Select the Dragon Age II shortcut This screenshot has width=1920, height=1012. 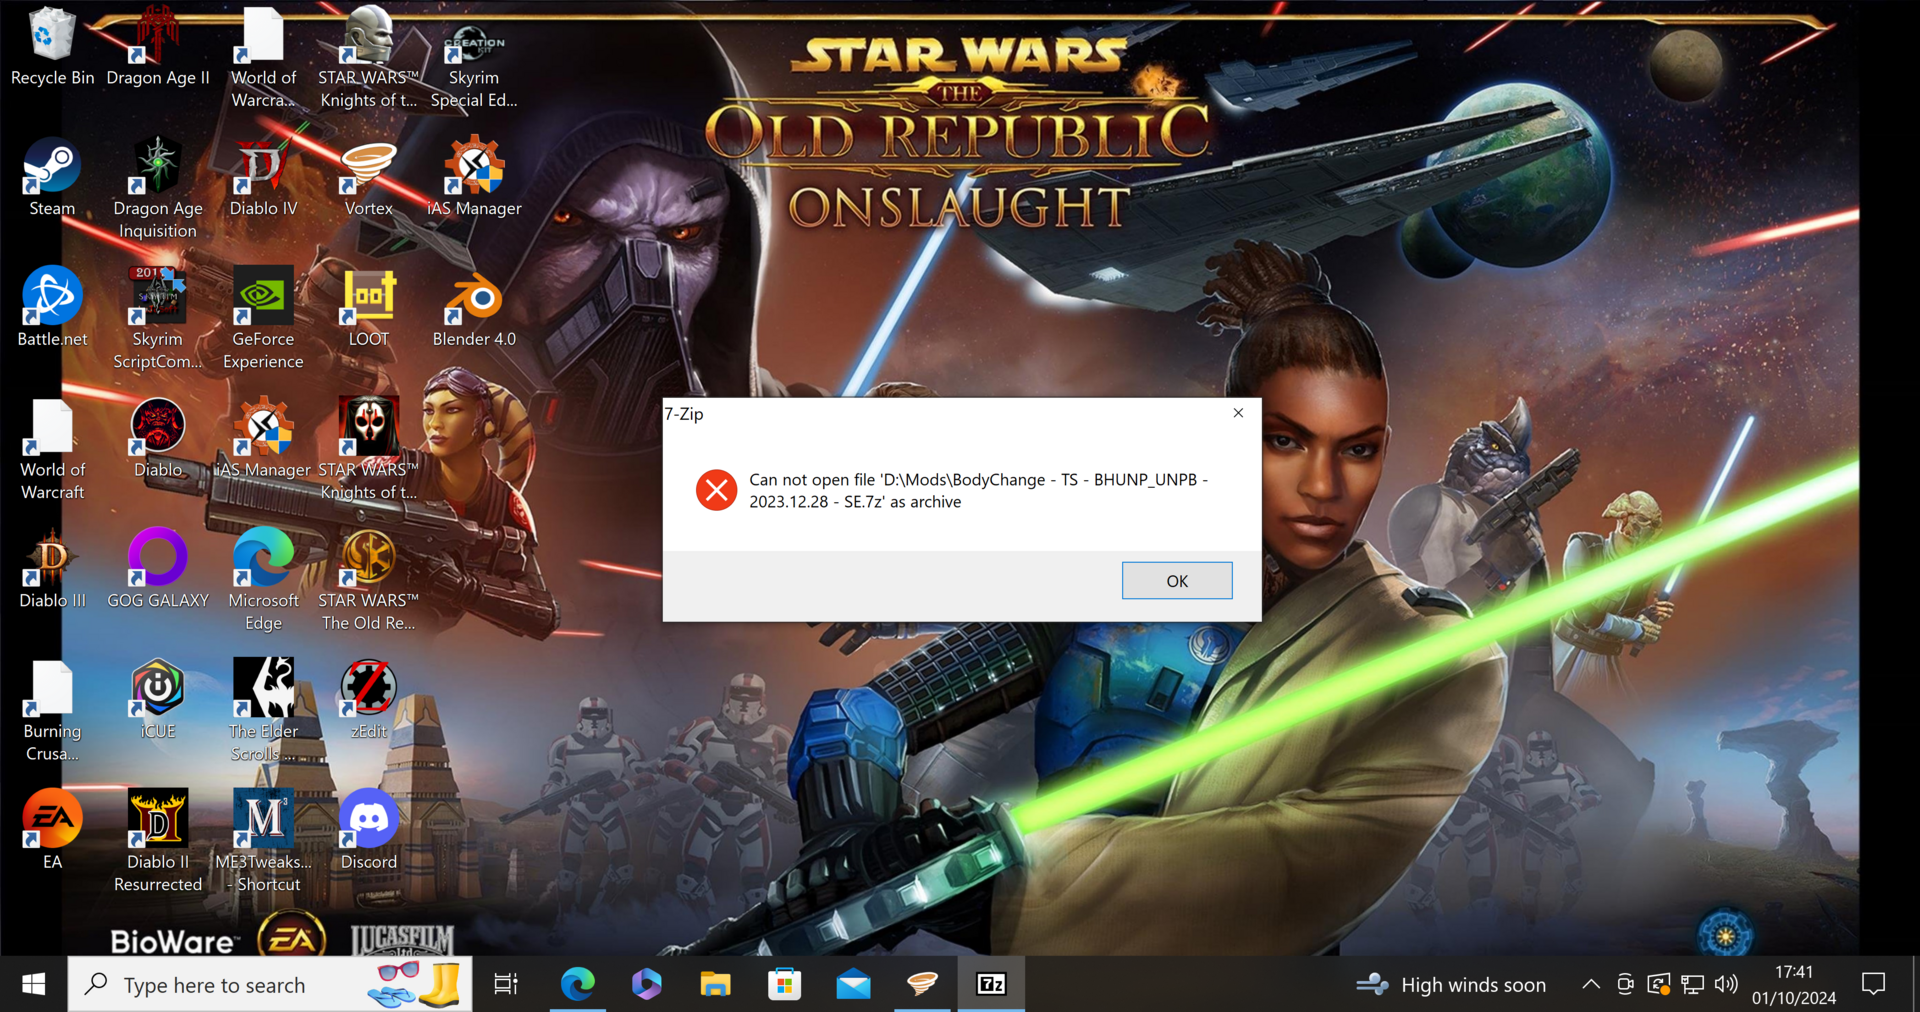[x=158, y=47]
